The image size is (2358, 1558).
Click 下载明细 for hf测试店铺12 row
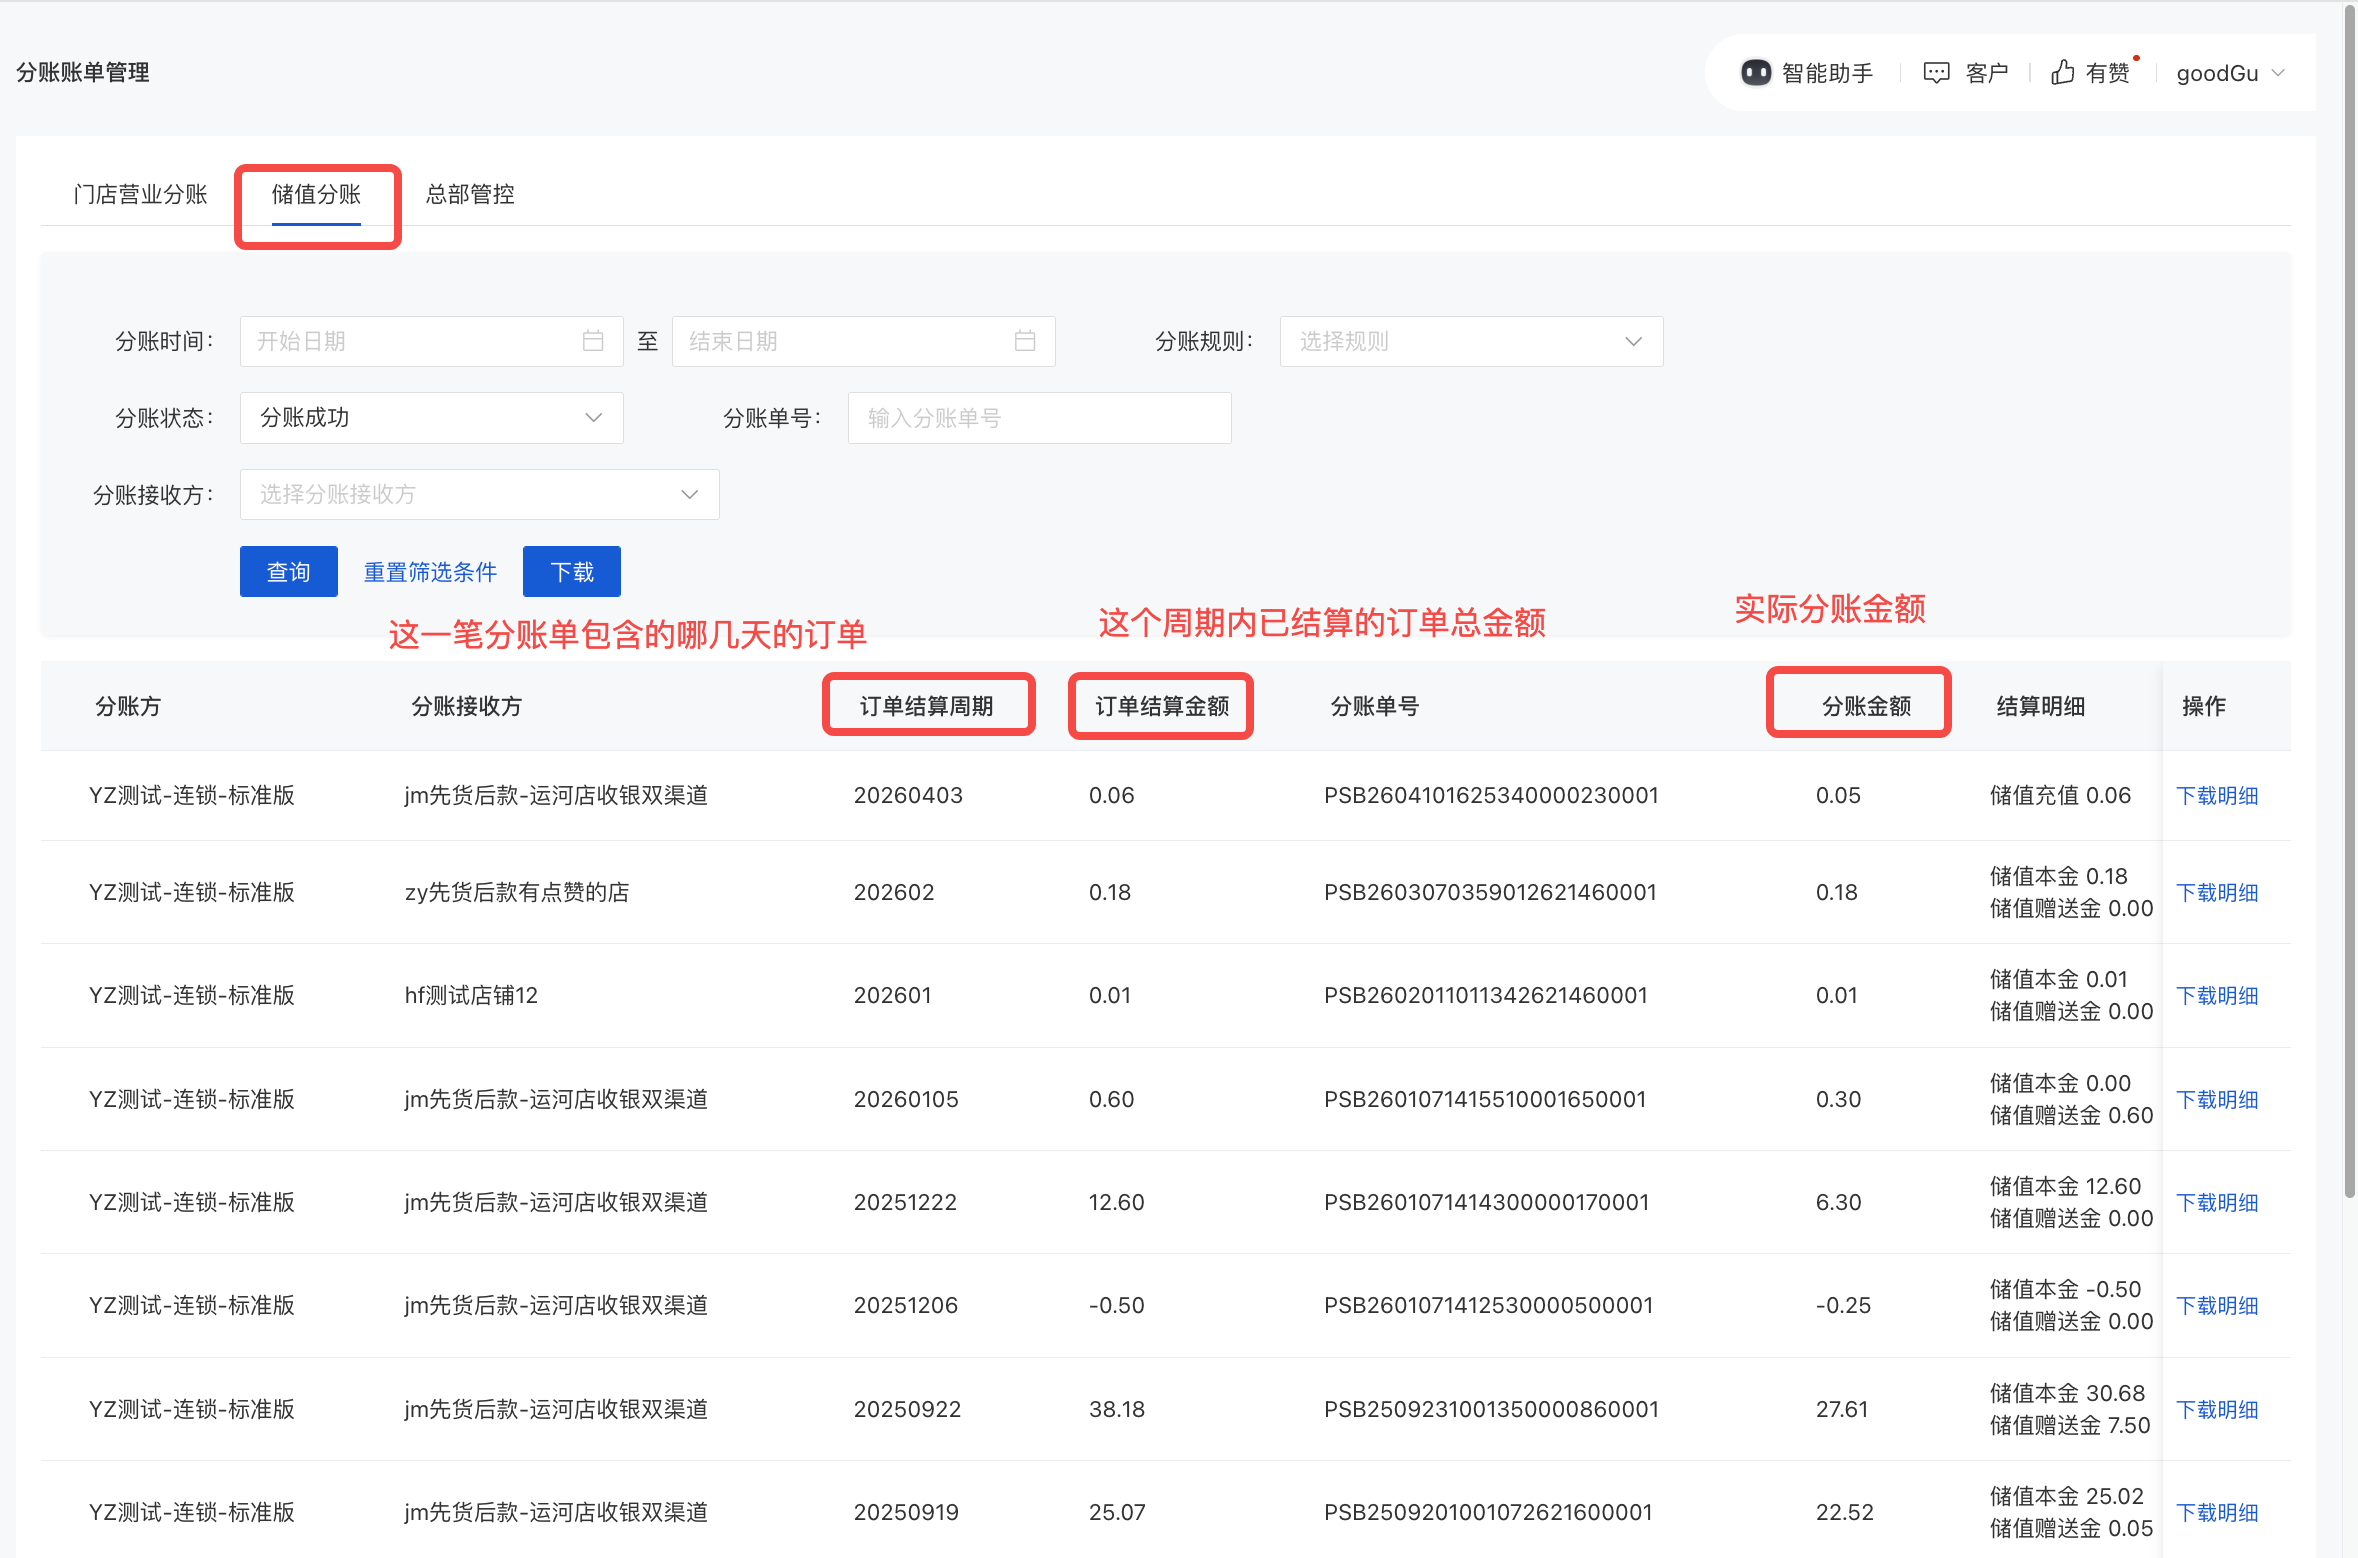(x=2217, y=996)
